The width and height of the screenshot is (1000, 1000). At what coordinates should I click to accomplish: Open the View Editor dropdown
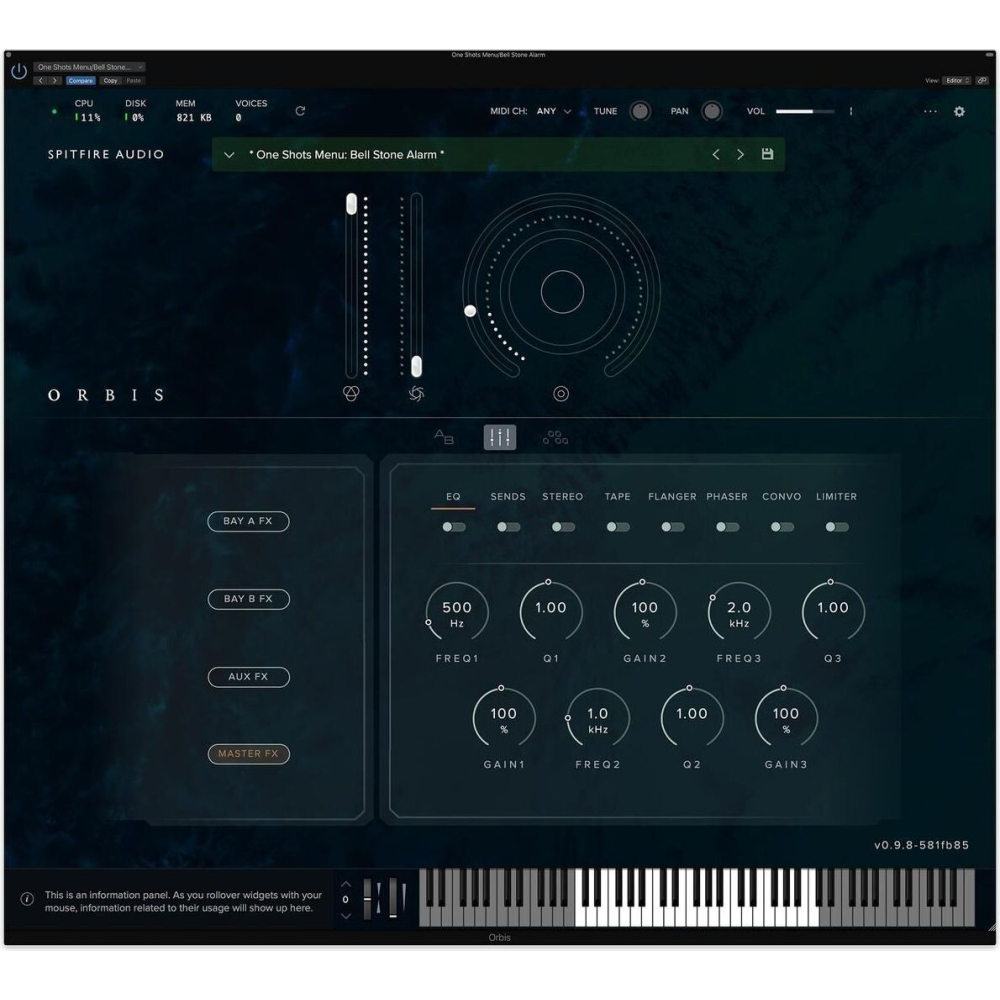click(x=956, y=80)
